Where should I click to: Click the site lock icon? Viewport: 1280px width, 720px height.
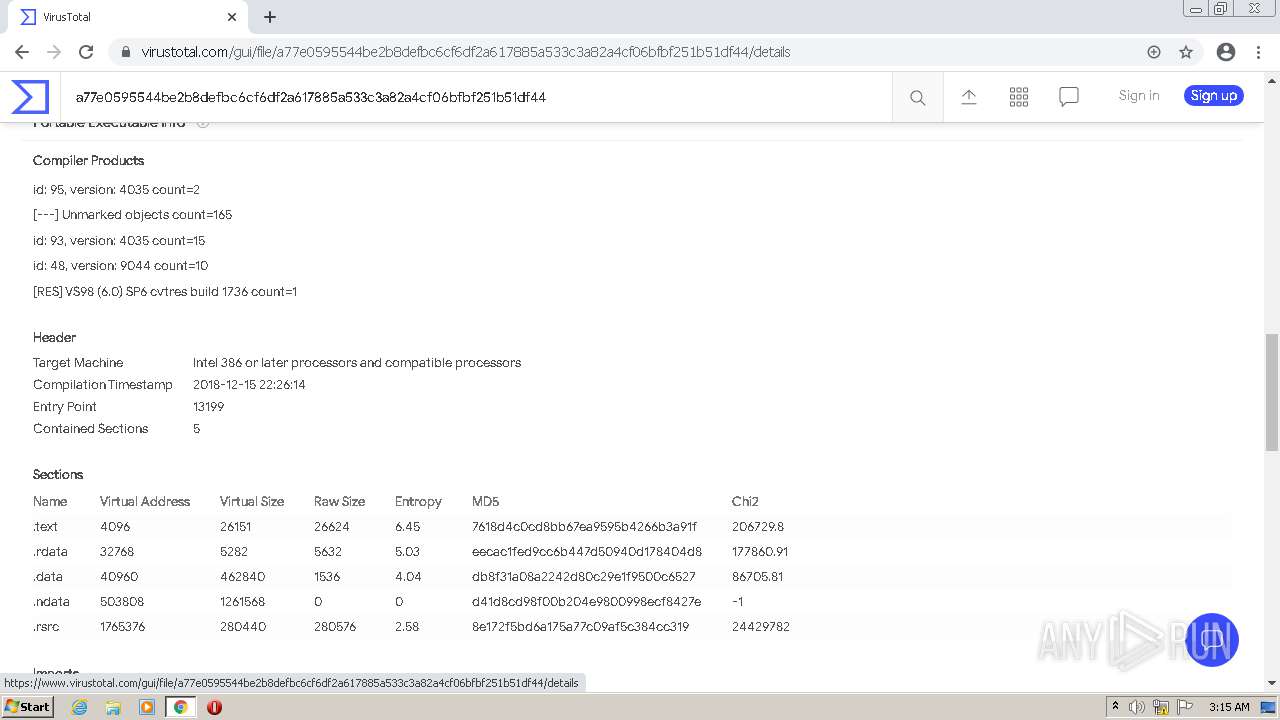click(x=125, y=52)
